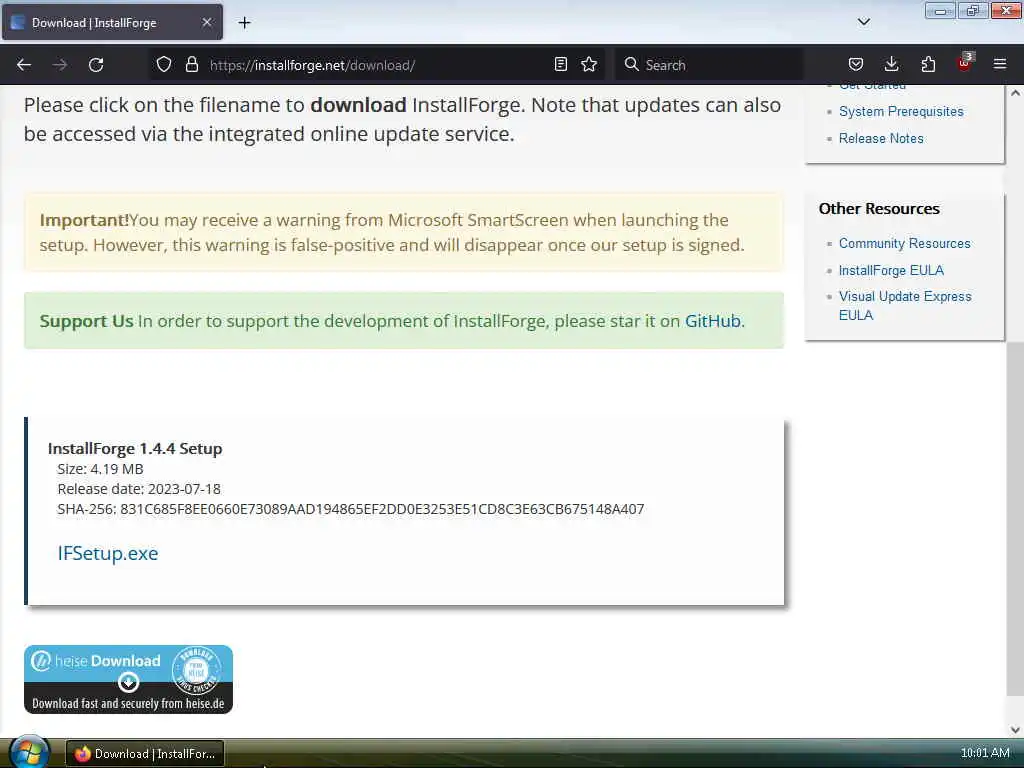Click Release date: 2023-07-18 text

(x=139, y=489)
